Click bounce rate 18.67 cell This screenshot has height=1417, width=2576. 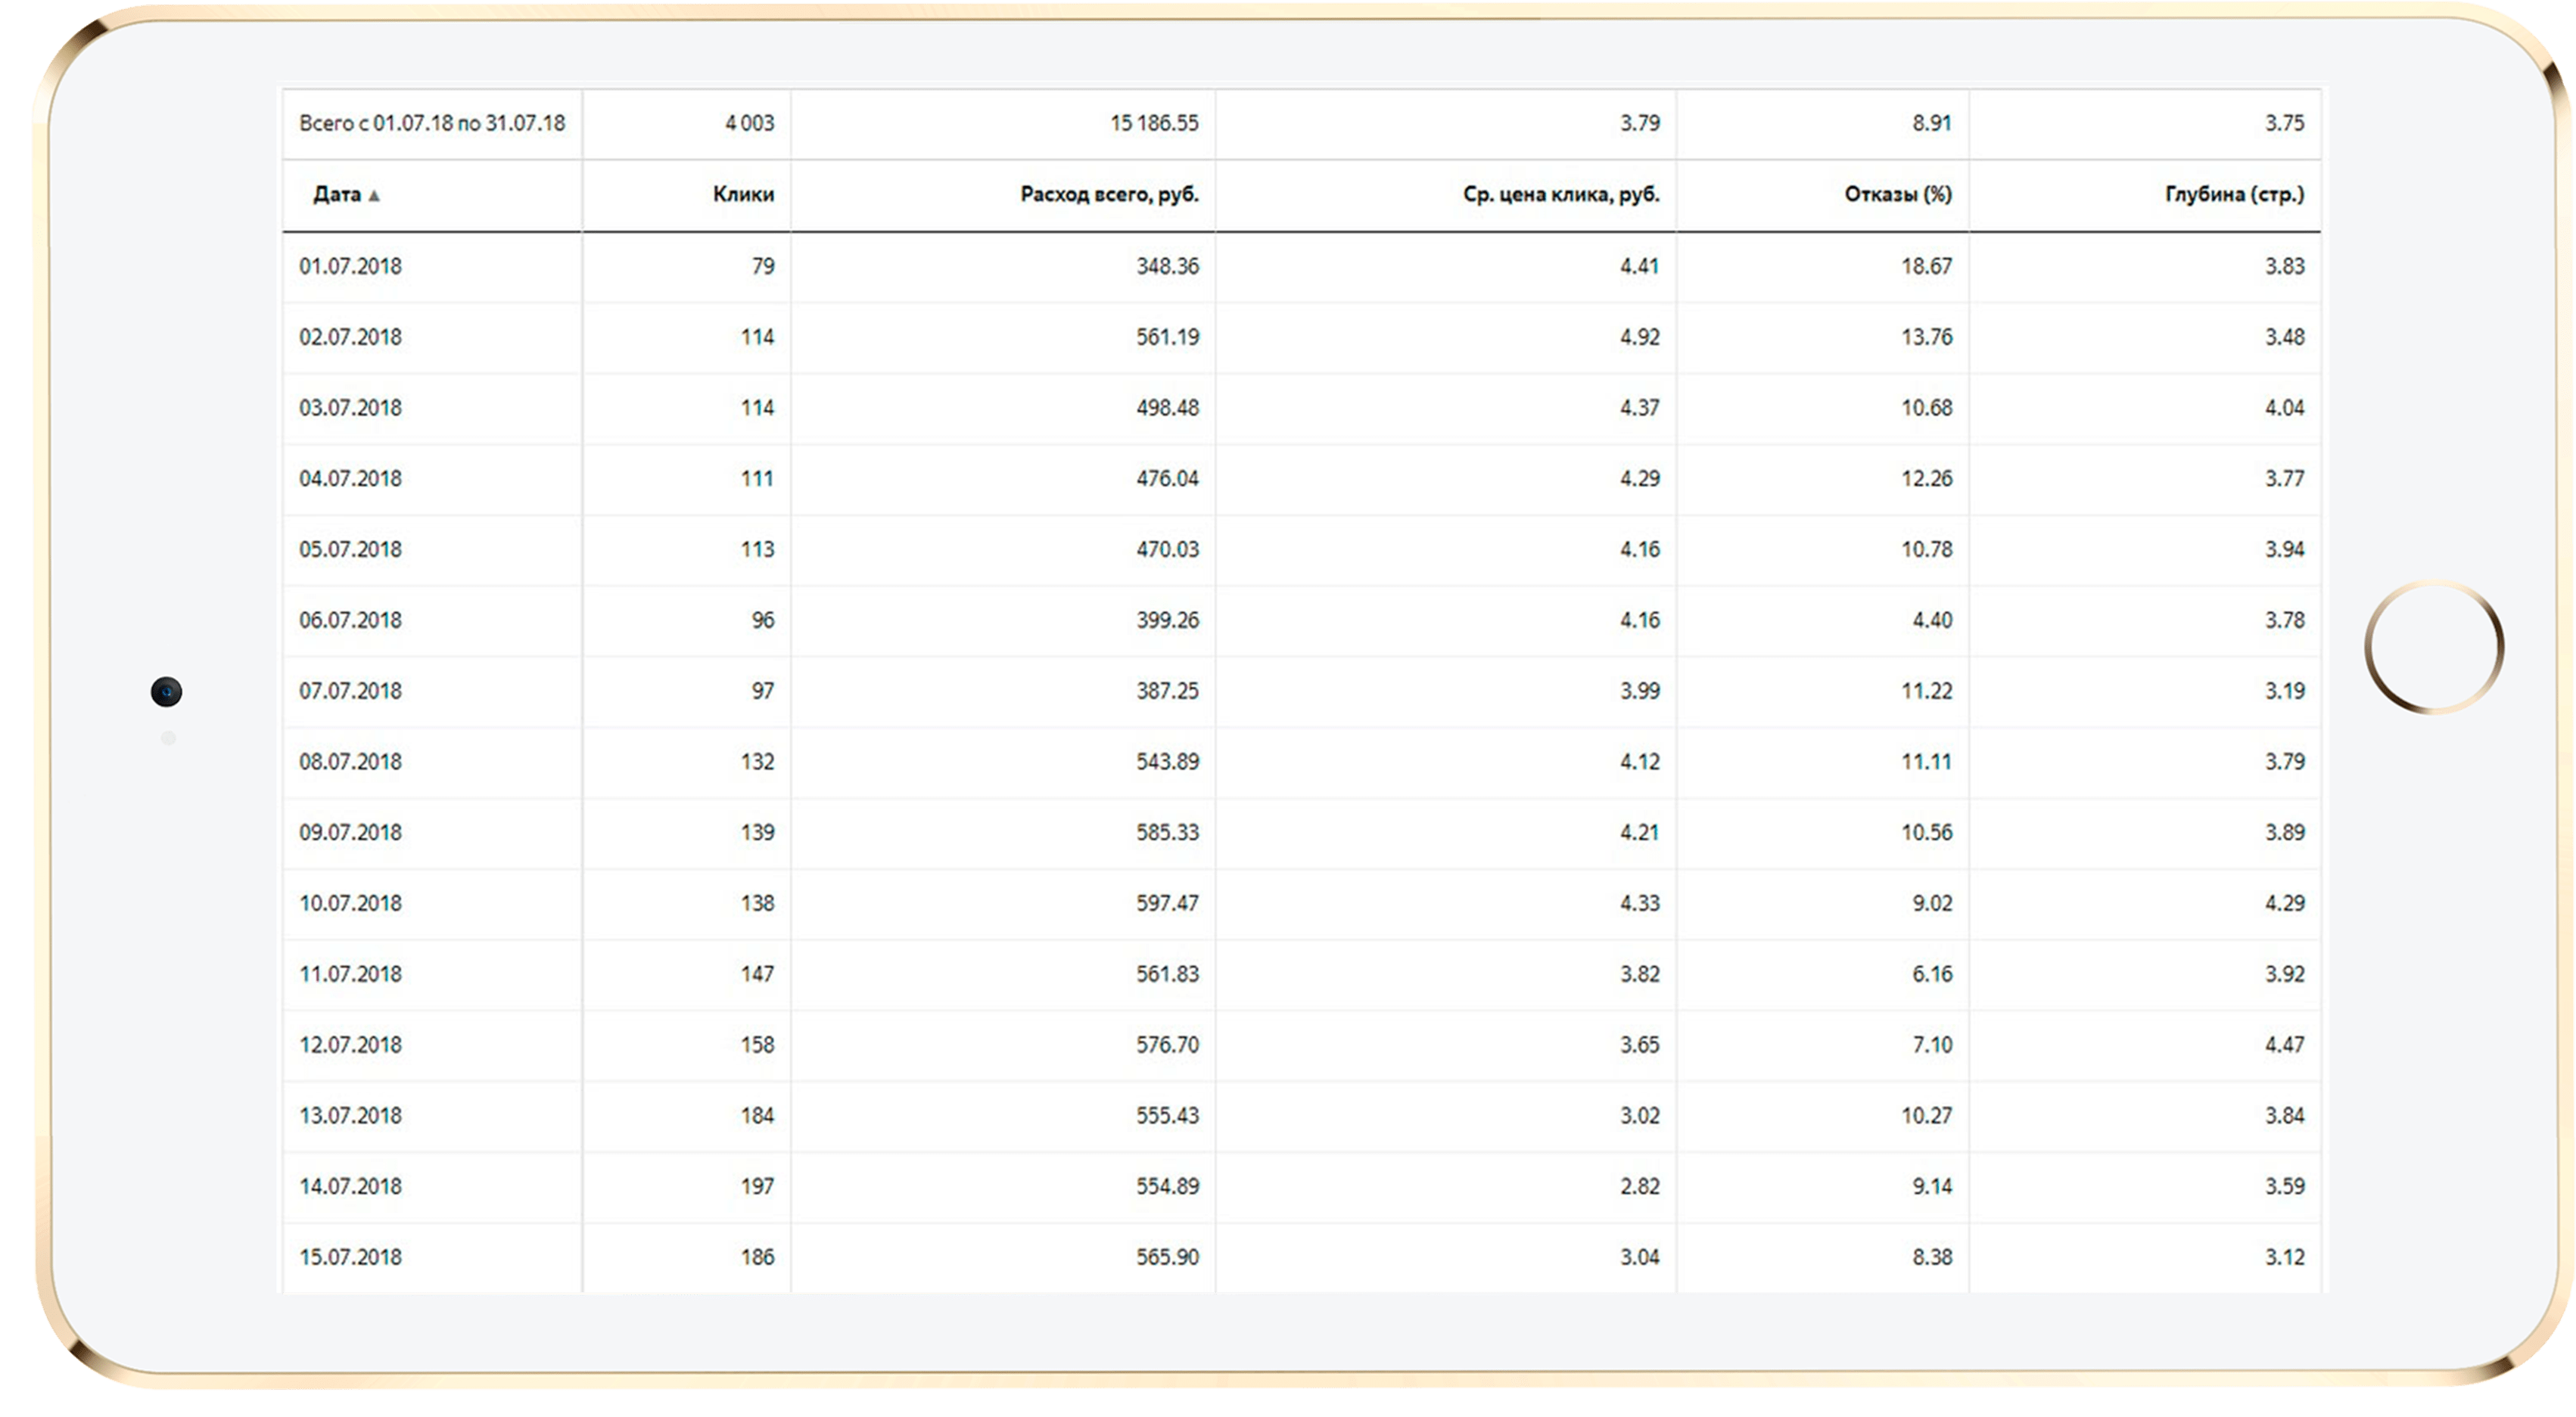[1926, 266]
